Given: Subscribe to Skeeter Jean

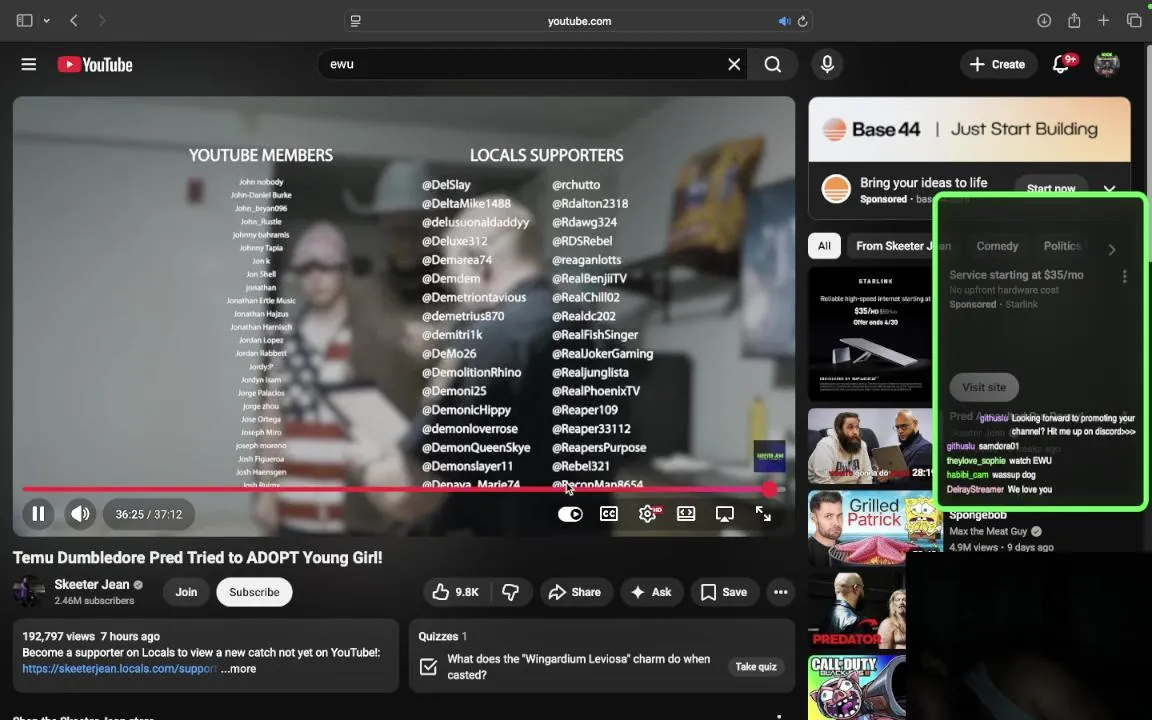Looking at the screenshot, I should (x=253, y=592).
